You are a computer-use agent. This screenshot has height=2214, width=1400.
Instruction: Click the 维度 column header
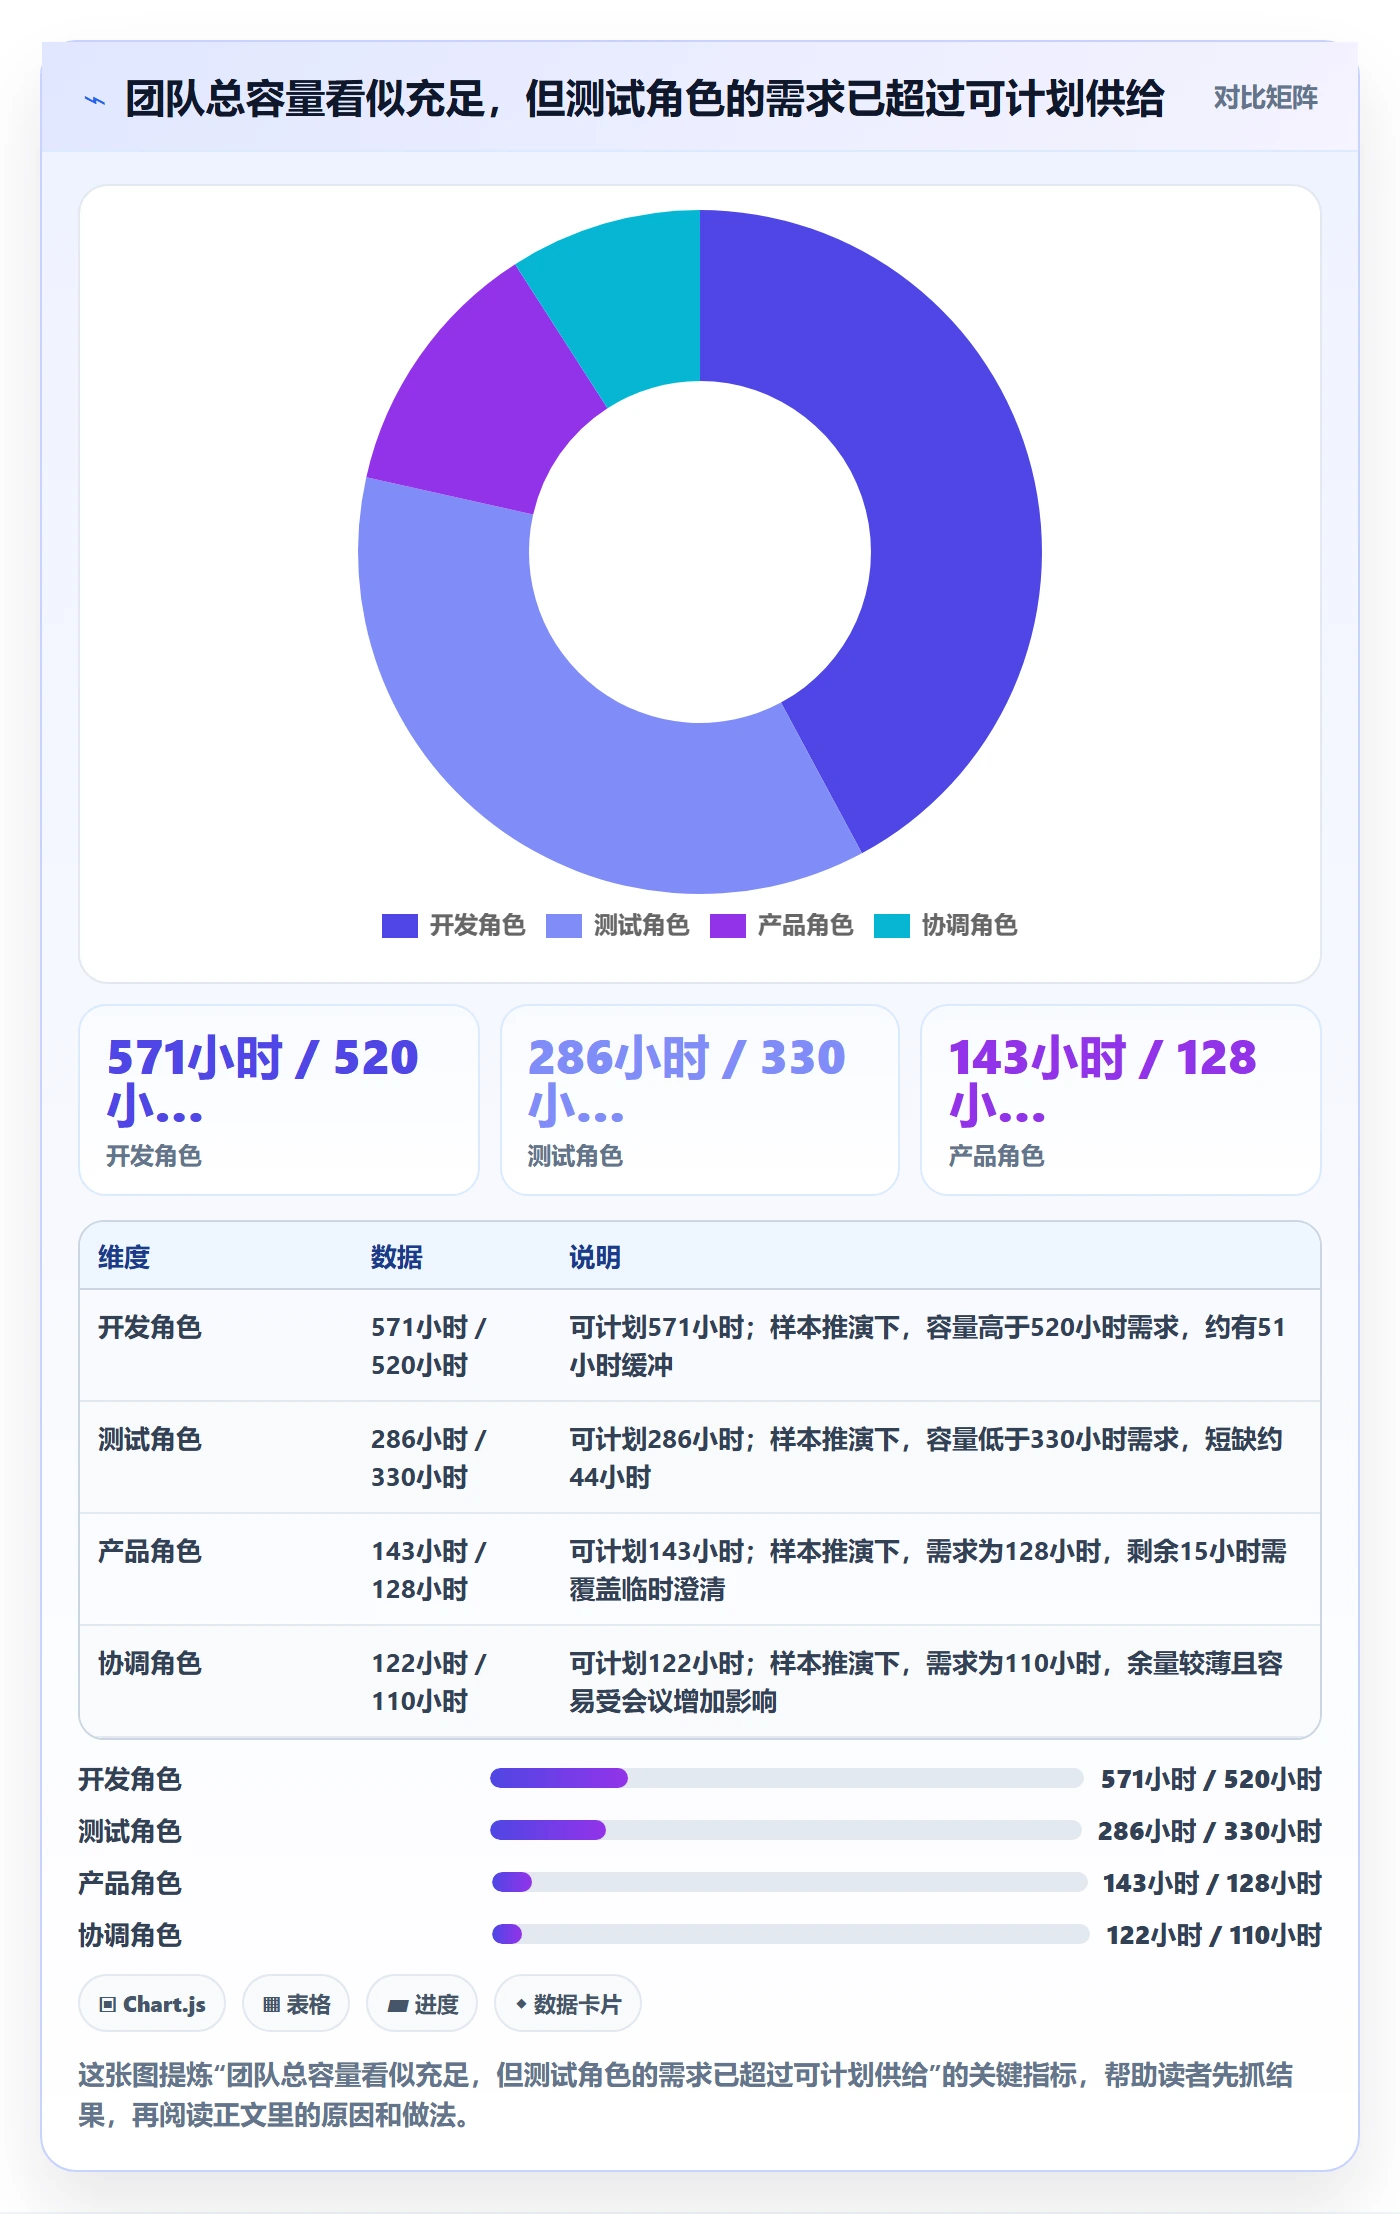pos(124,1257)
